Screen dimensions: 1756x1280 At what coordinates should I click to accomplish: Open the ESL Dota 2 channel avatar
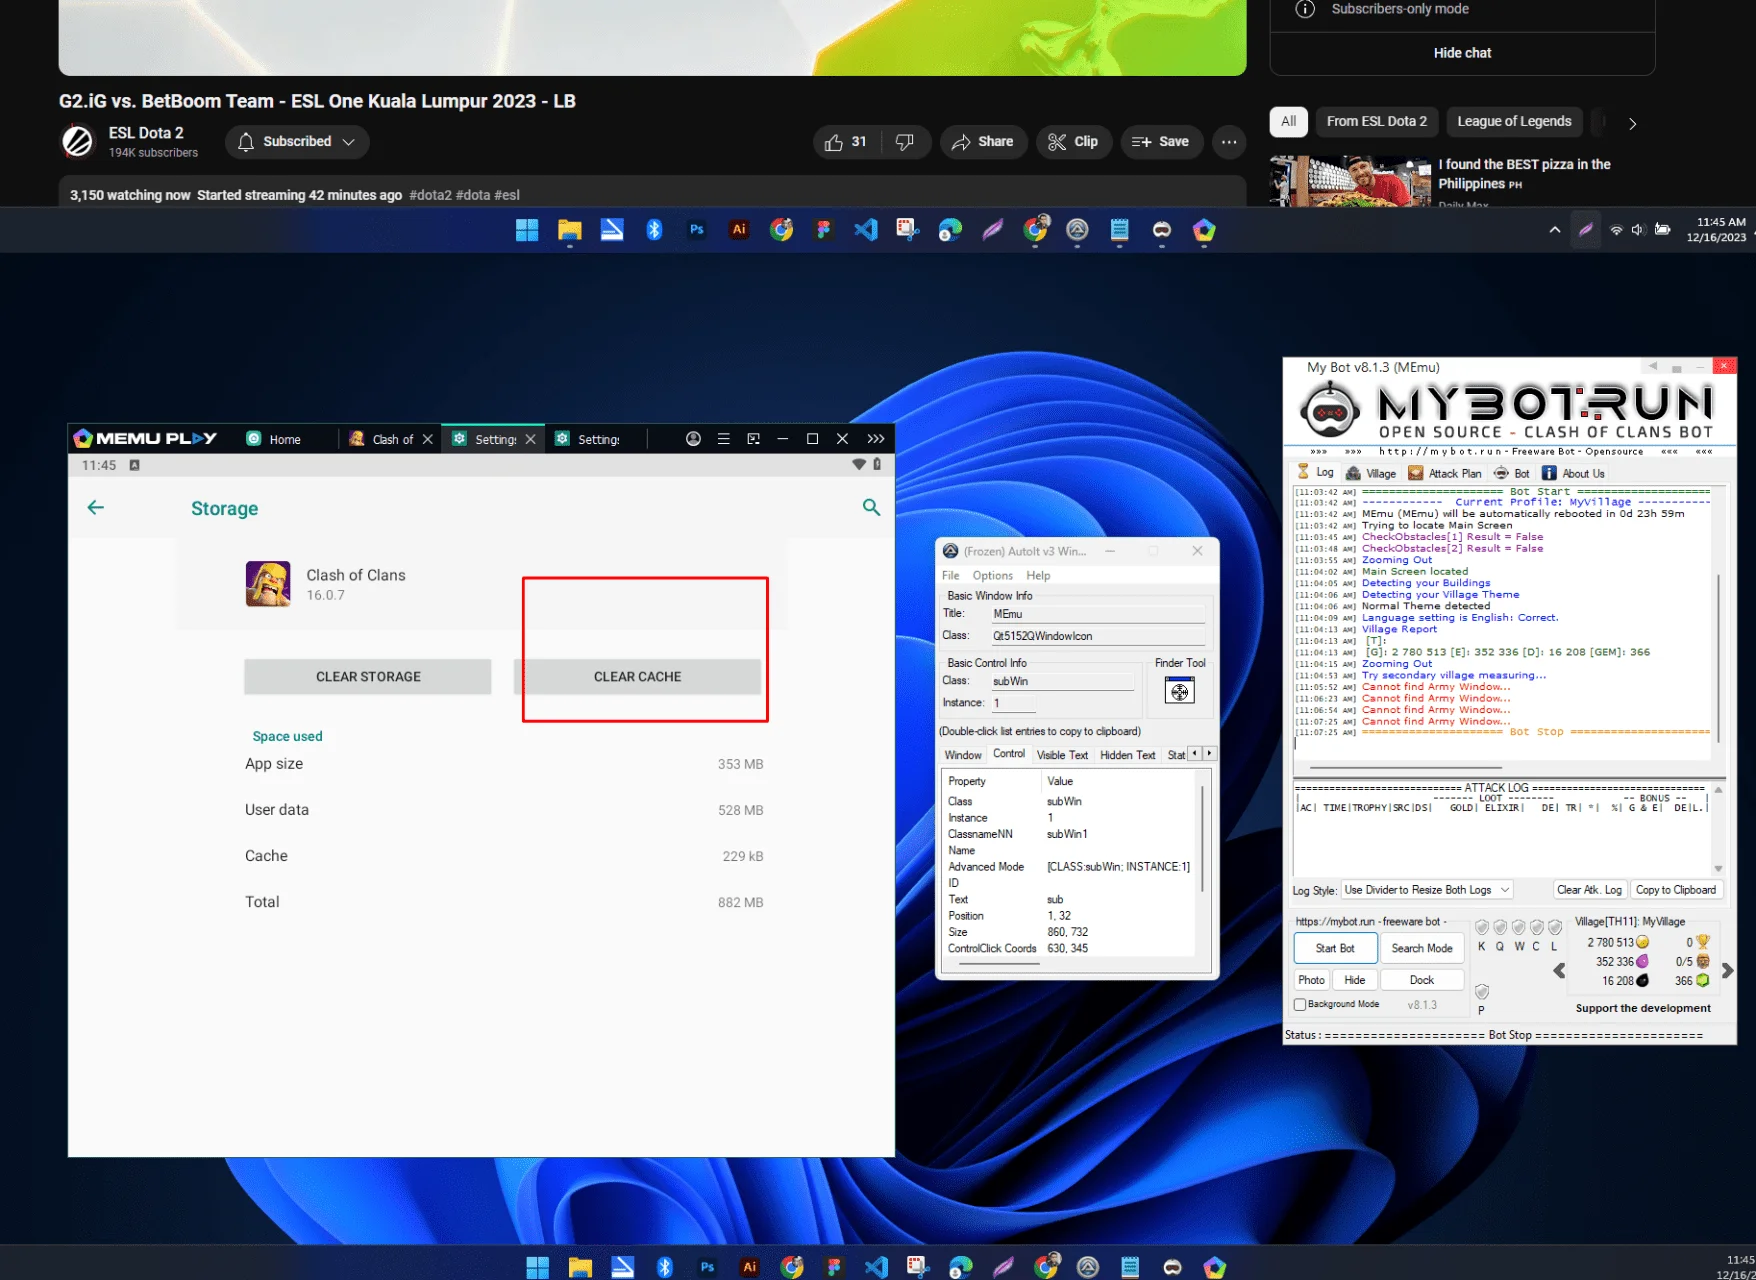[x=78, y=141]
